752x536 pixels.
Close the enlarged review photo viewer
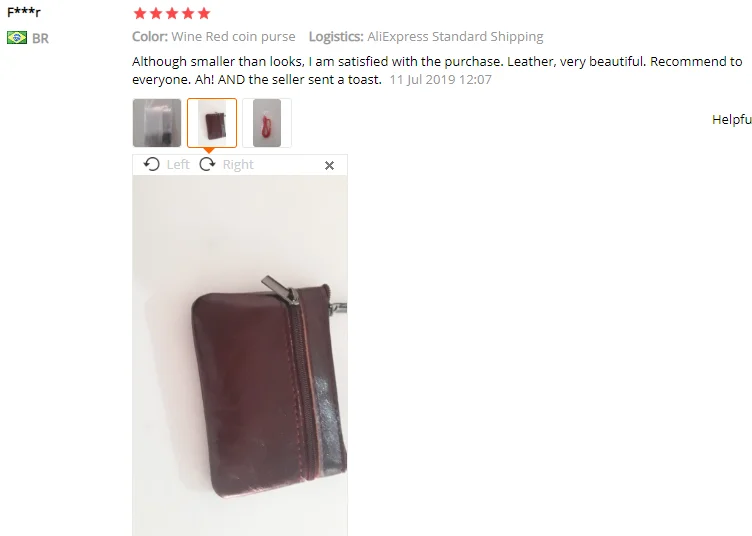329,165
